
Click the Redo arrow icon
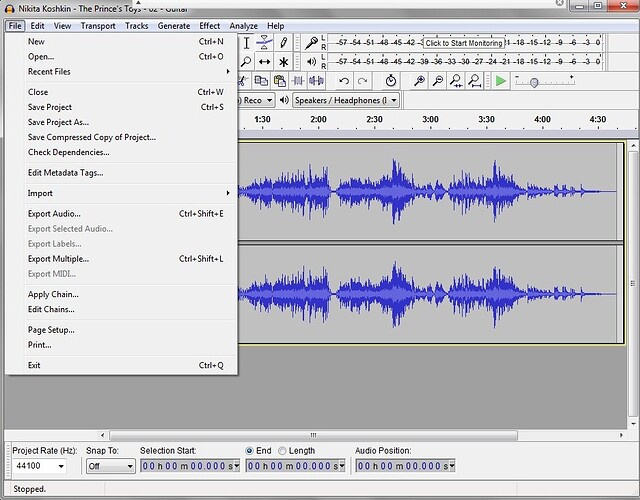(x=362, y=81)
